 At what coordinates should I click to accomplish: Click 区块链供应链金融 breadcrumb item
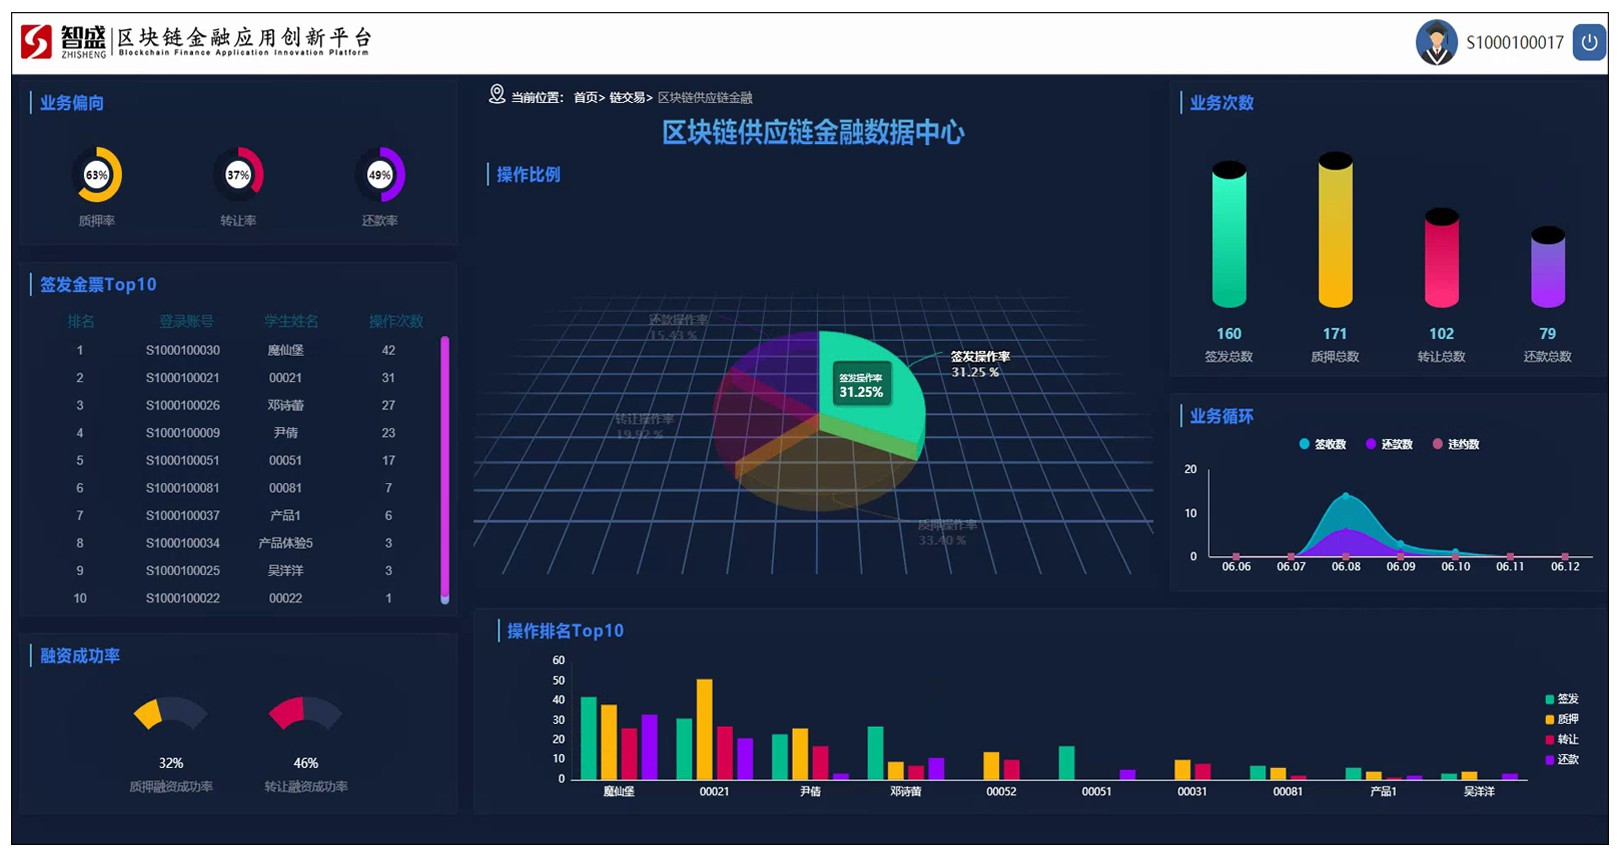tap(705, 97)
